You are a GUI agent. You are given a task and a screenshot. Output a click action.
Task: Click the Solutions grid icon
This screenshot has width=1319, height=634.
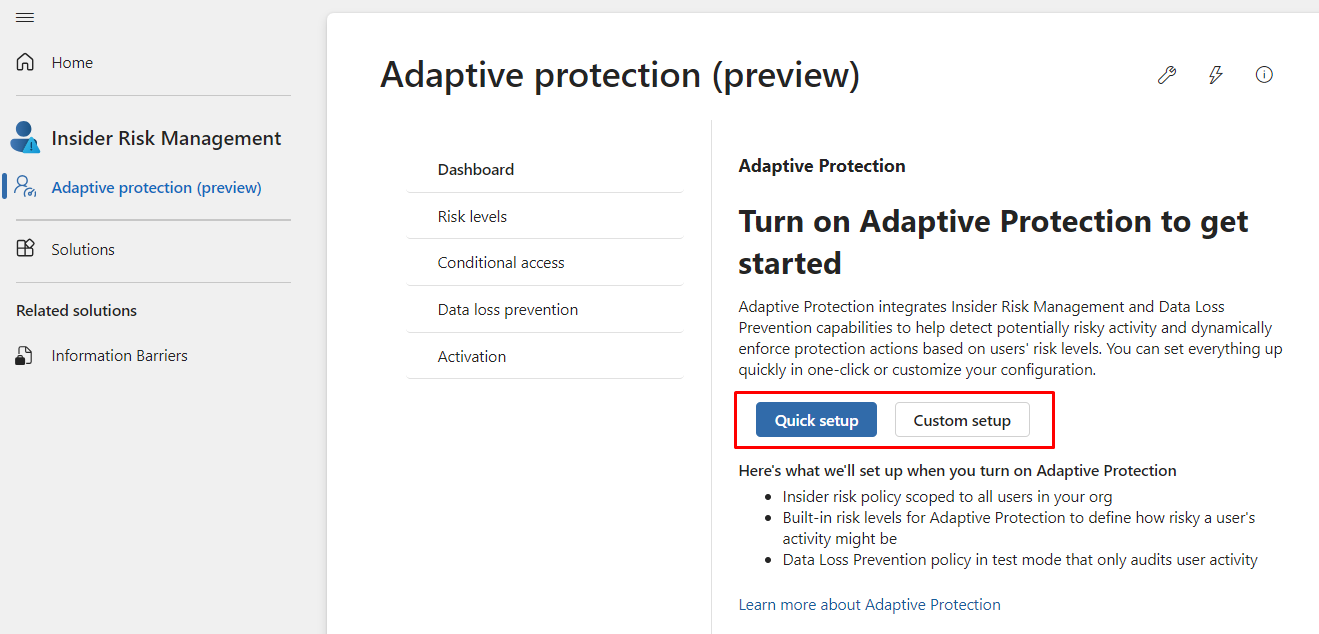click(x=26, y=249)
